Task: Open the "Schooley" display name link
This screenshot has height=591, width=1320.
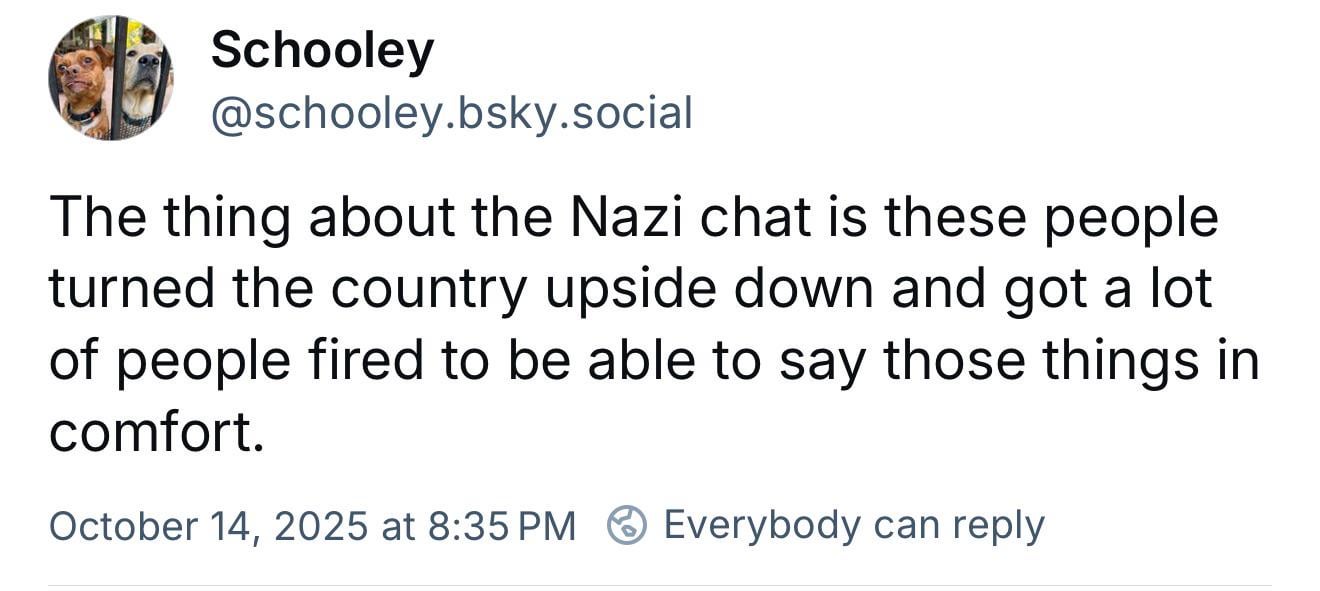Action: 322,50
